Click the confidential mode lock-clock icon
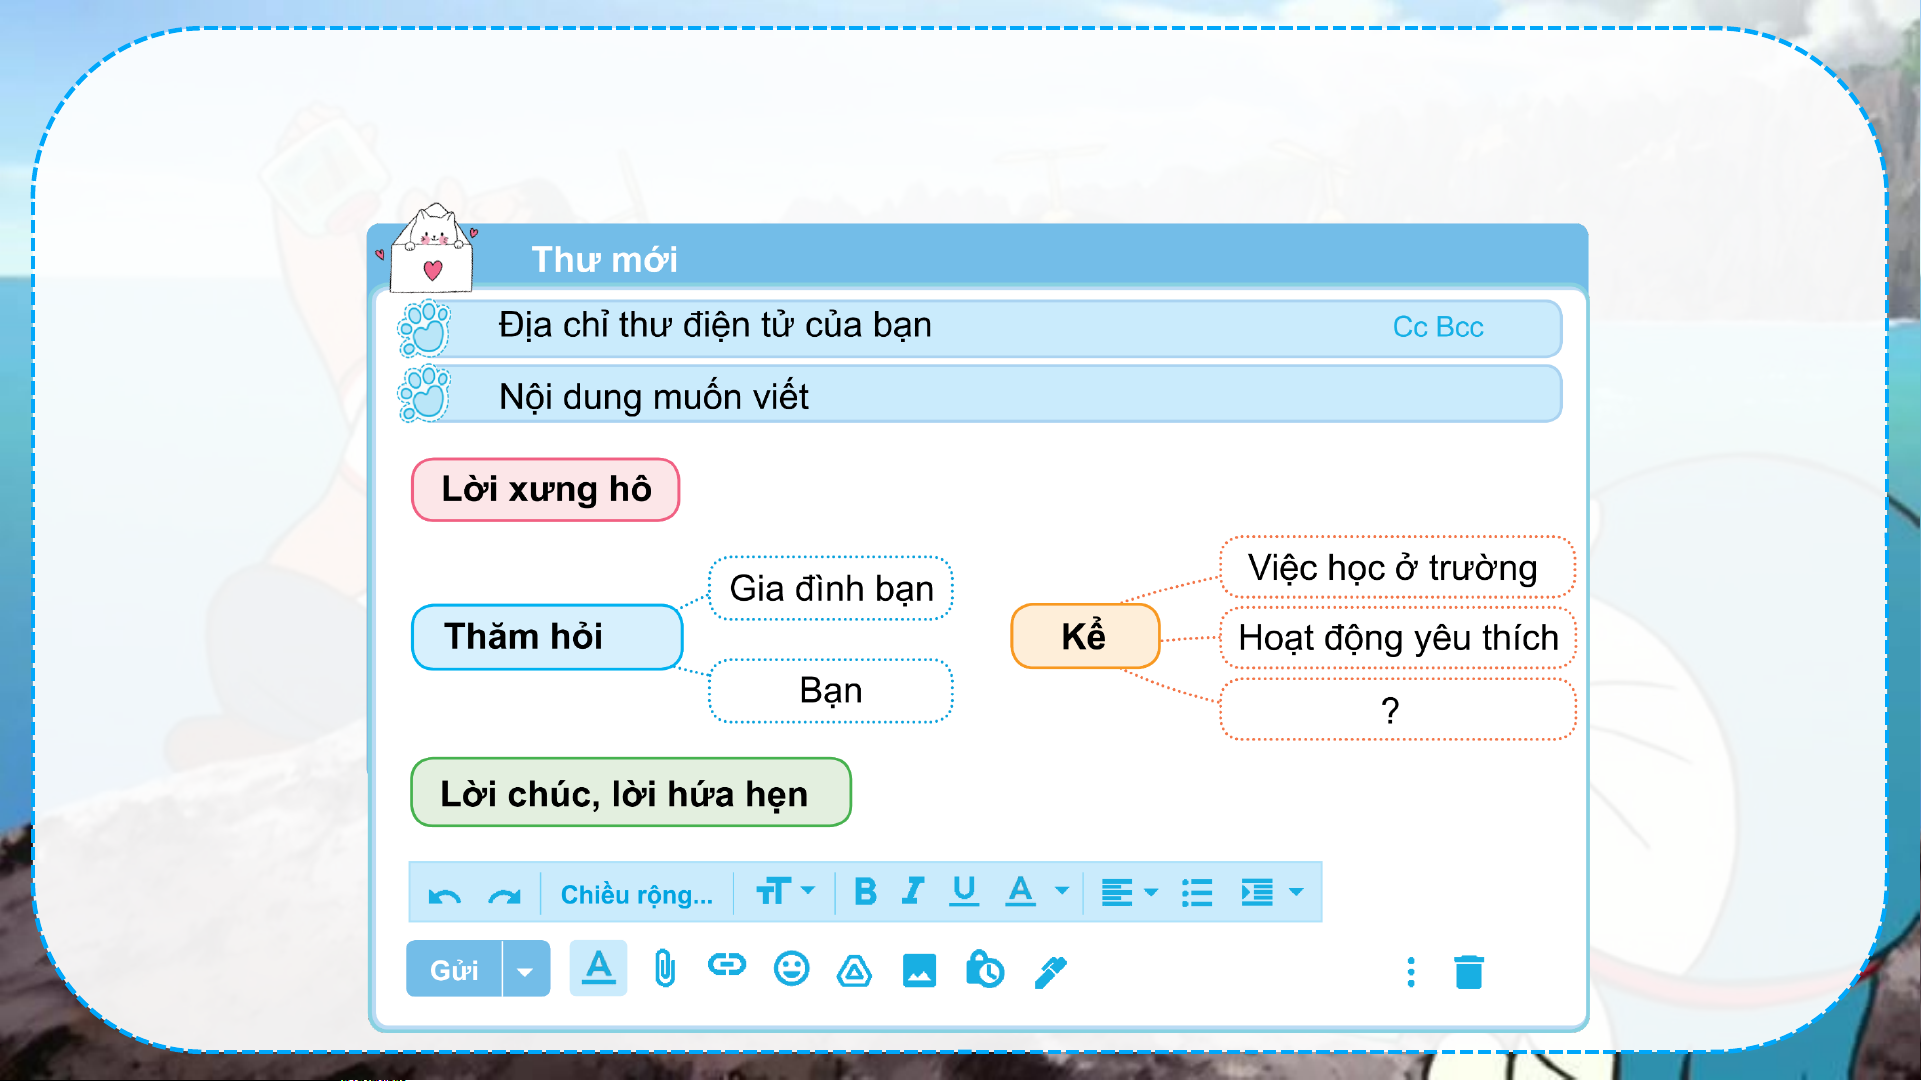The image size is (1921, 1081). [x=985, y=969]
